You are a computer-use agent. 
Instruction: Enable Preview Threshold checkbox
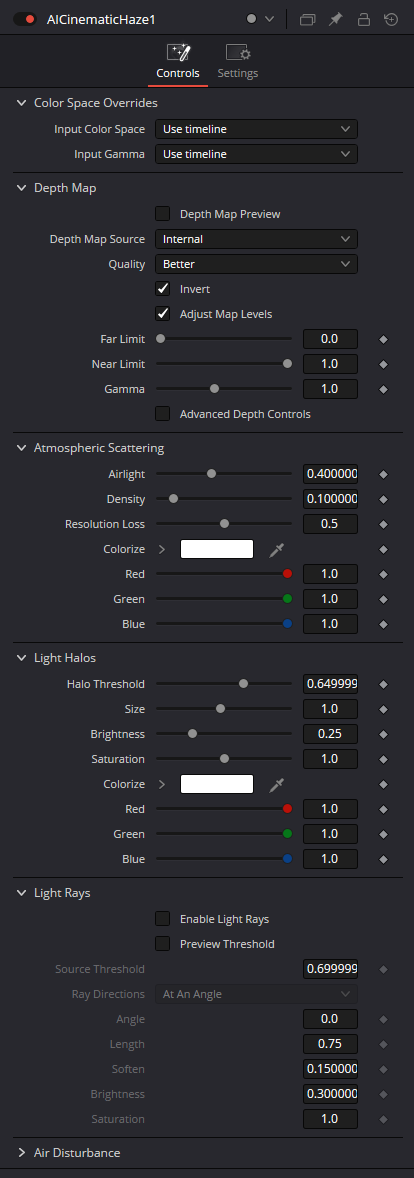coord(162,944)
